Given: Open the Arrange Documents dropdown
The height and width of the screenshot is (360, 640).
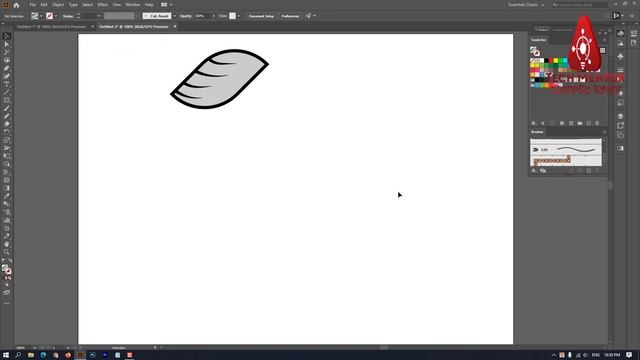Looking at the screenshot, I should [167, 5].
